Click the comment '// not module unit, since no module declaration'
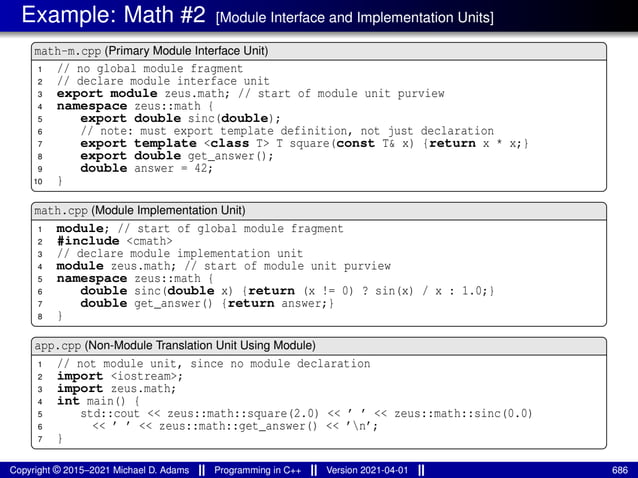638x478 pixels. (x=214, y=364)
